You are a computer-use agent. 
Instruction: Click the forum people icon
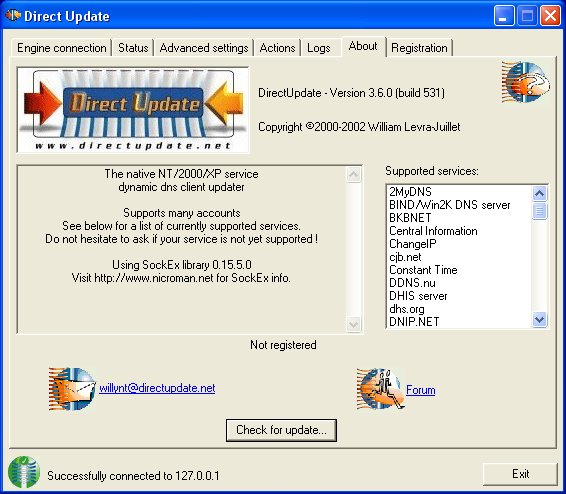pyautogui.click(x=380, y=389)
